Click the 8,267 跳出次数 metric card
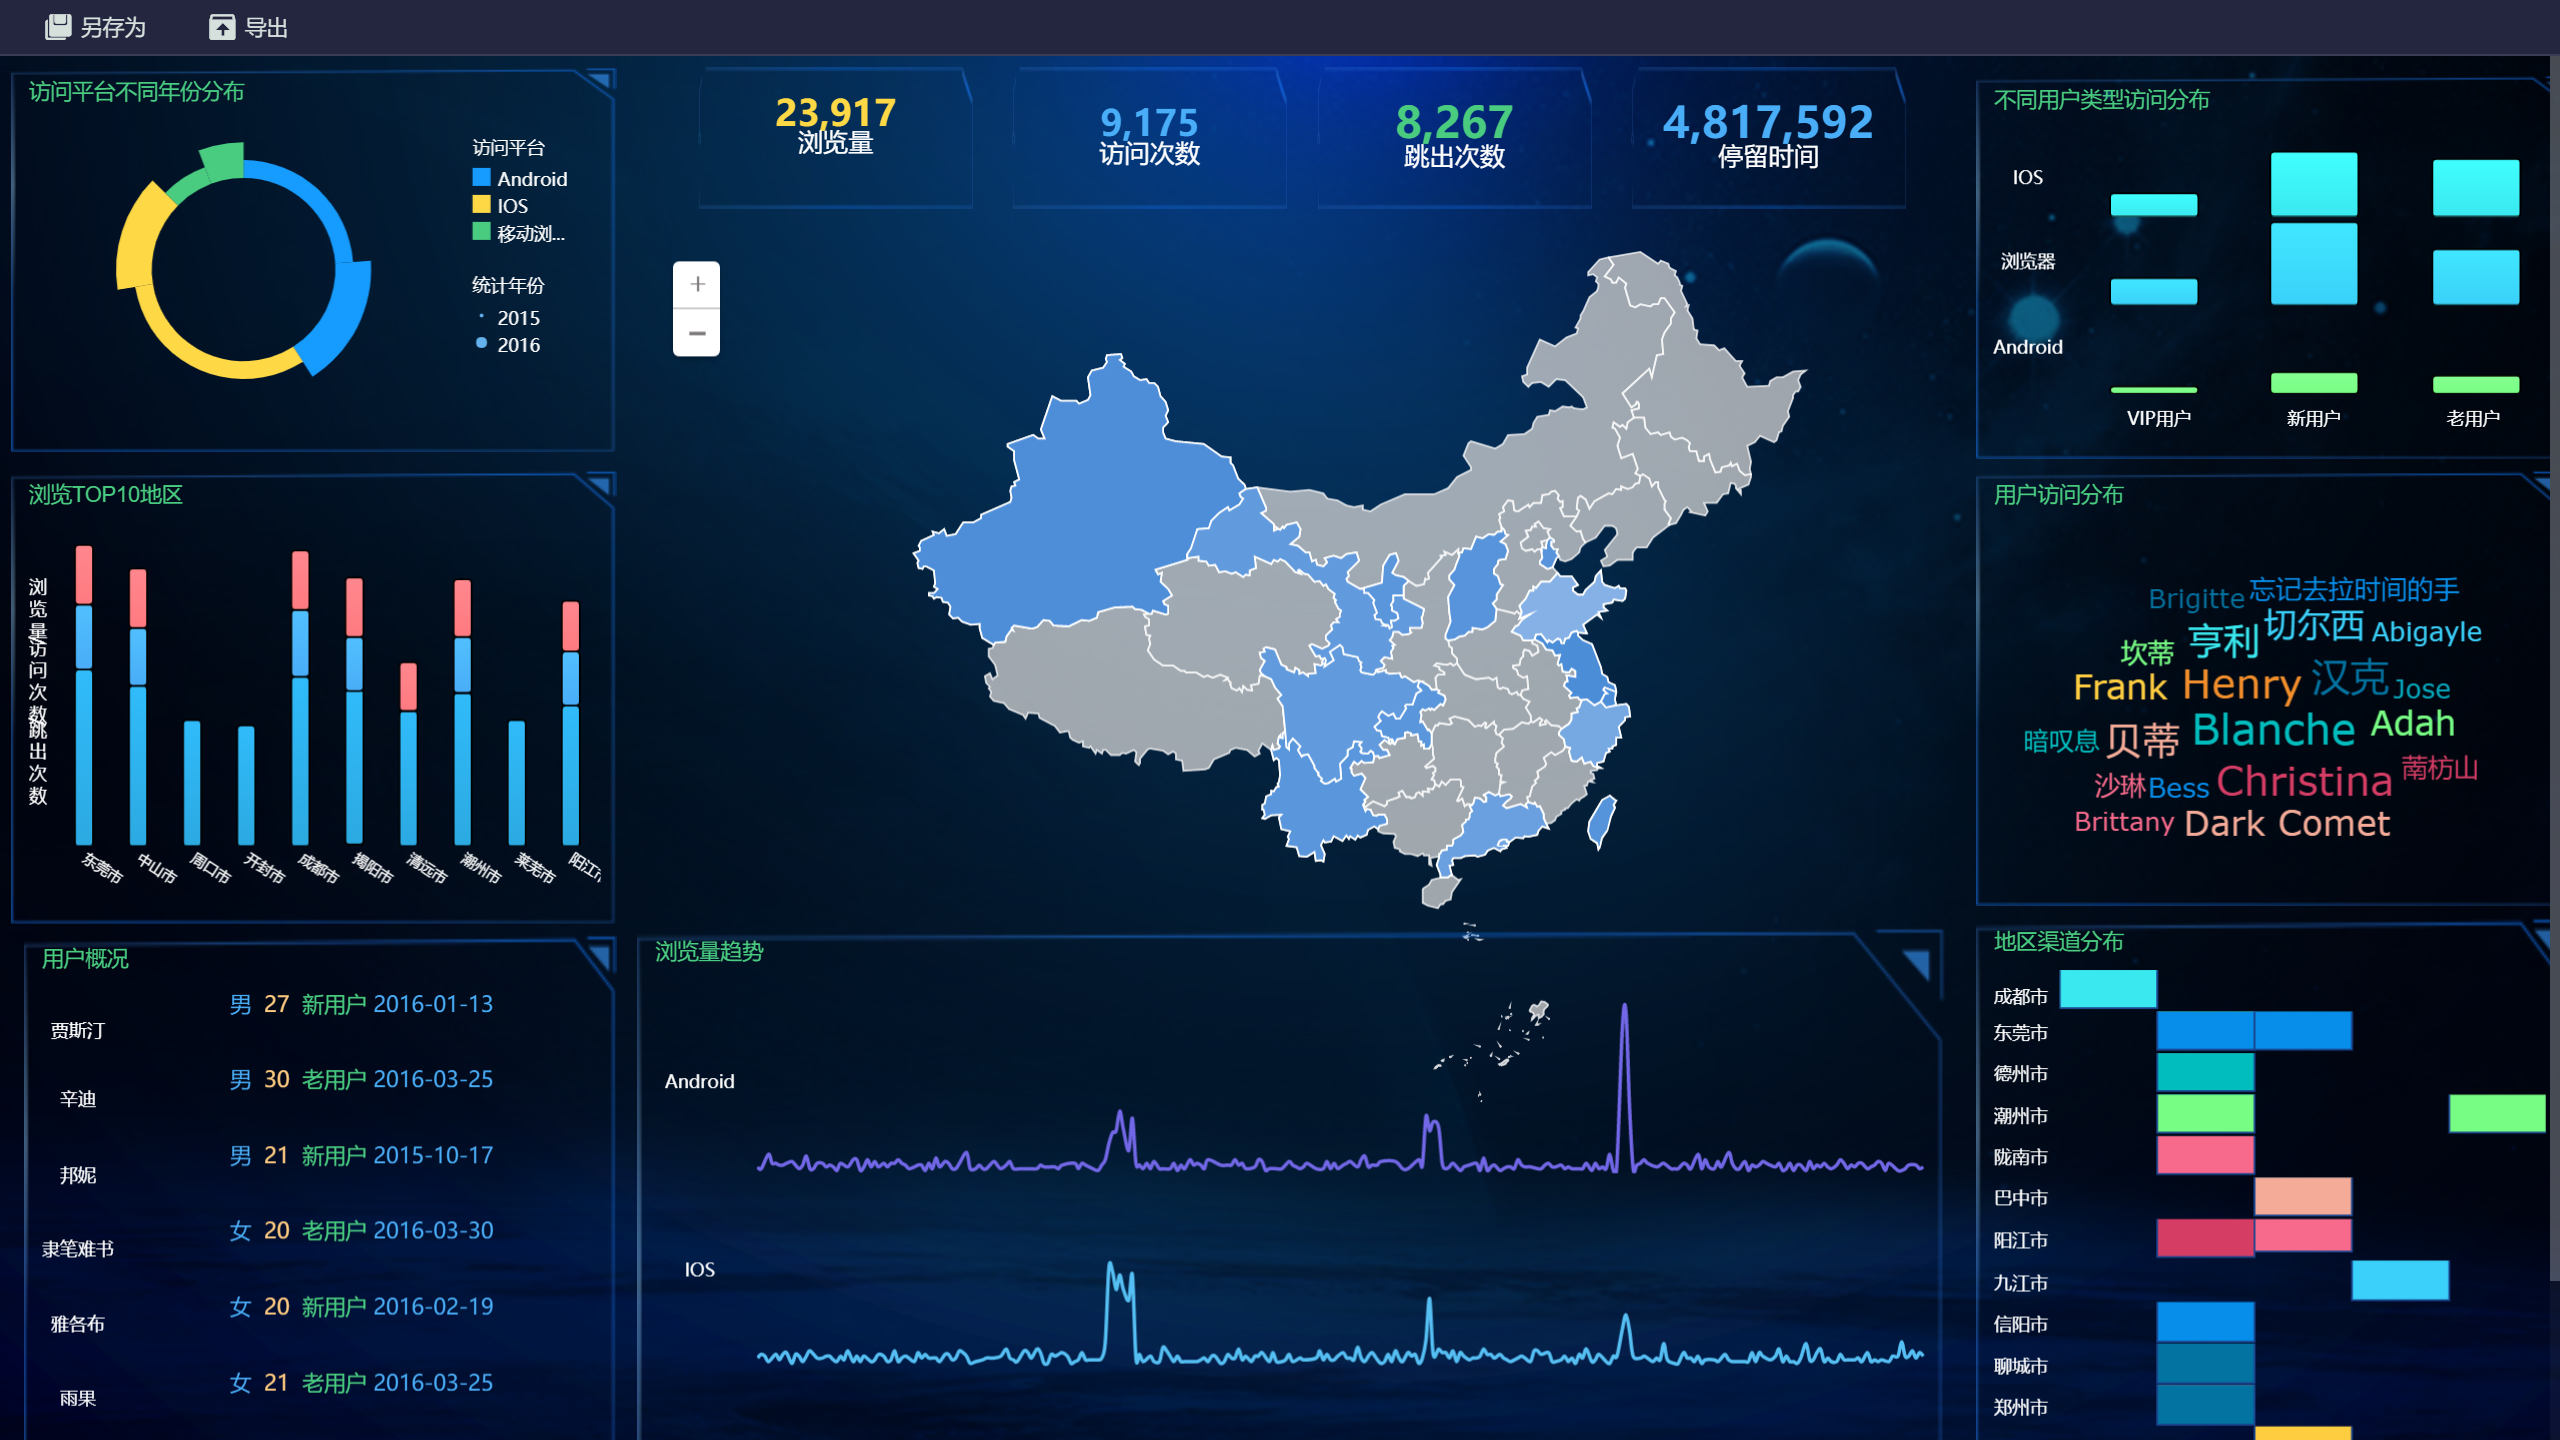2560x1440 pixels. [1454, 137]
